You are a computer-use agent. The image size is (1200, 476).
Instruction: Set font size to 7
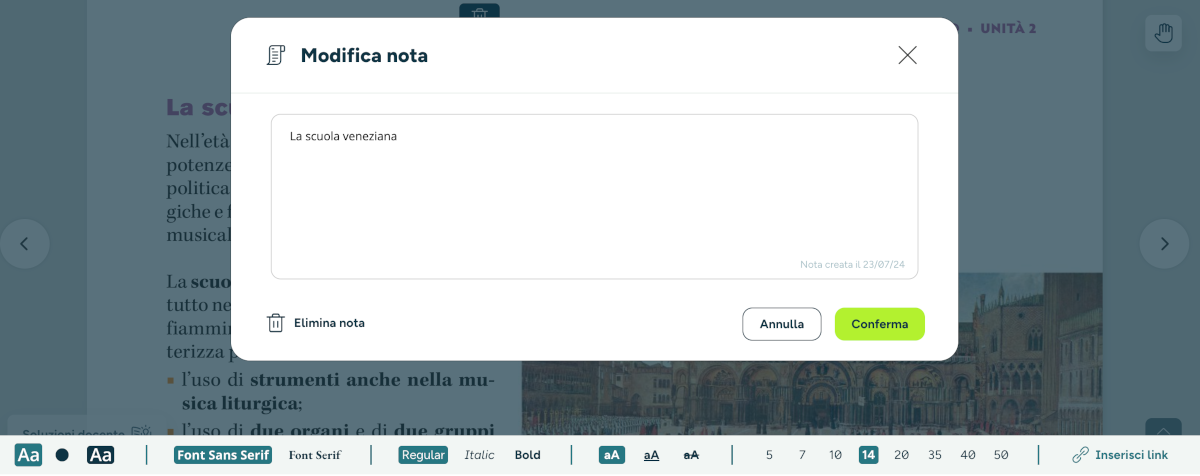tap(802, 455)
